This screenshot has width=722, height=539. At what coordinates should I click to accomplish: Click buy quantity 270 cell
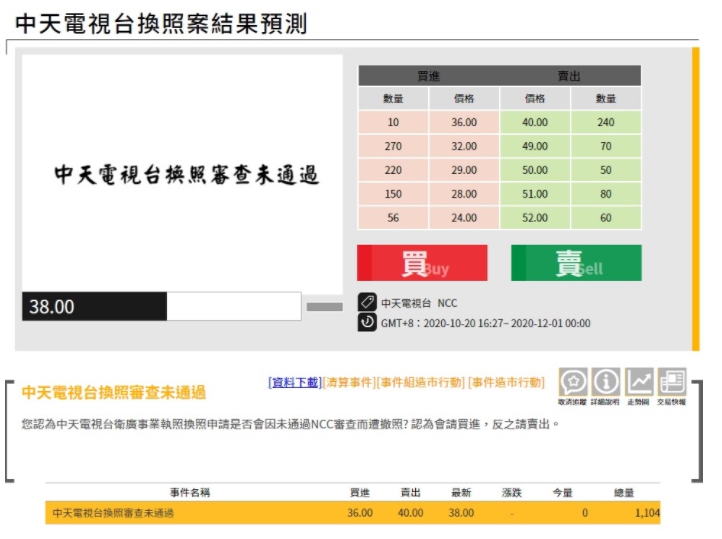[x=393, y=146]
